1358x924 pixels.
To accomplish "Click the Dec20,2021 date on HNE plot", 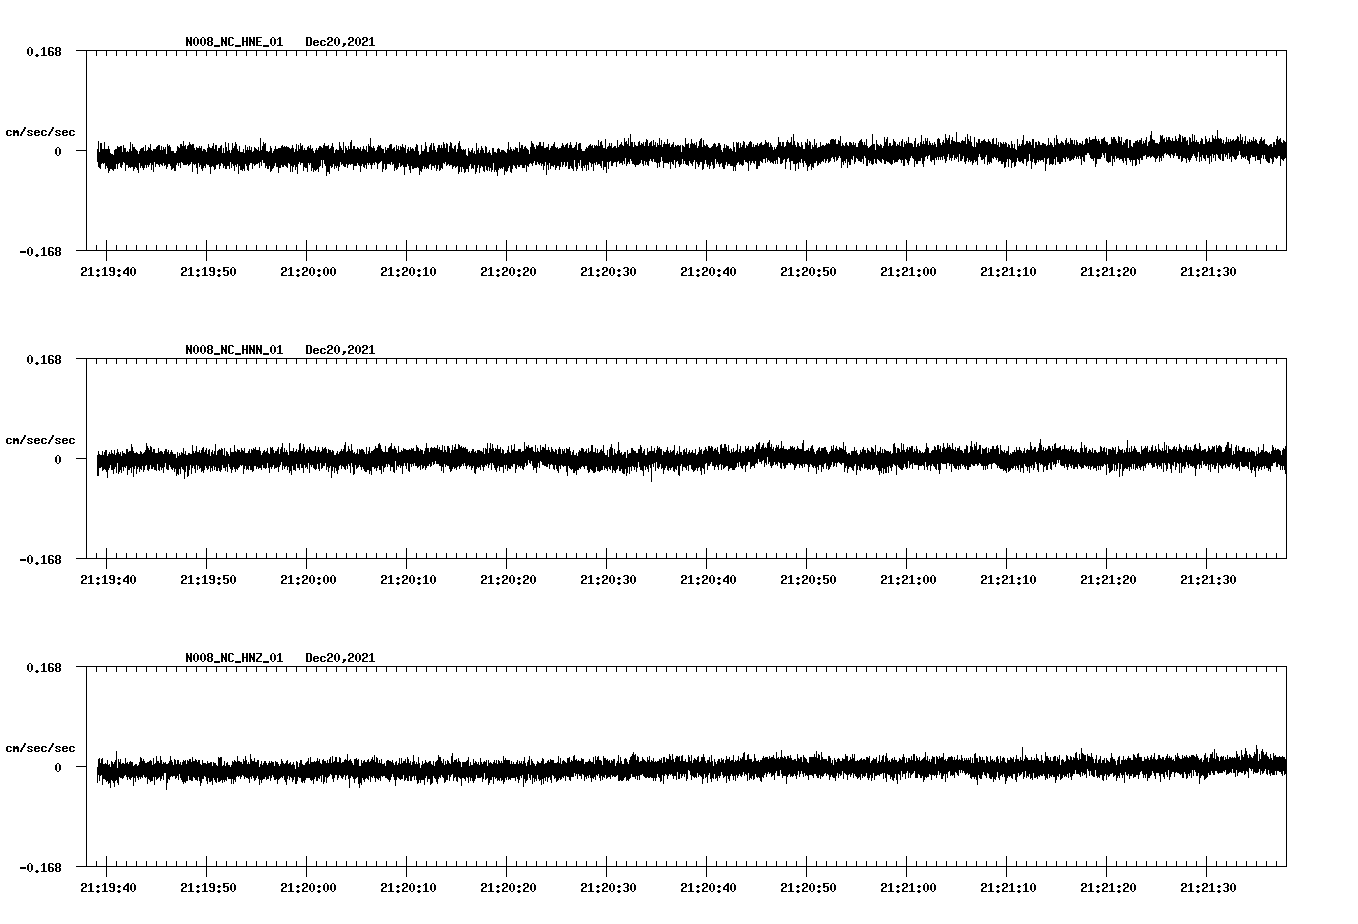I will pos(340,42).
